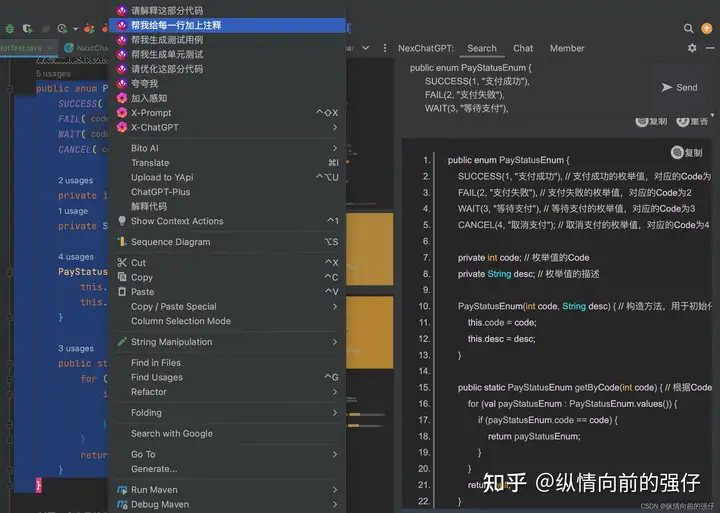Expand the Refactor submenu
The height and width of the screenshot is (513, 720).
tap(227, 392)
